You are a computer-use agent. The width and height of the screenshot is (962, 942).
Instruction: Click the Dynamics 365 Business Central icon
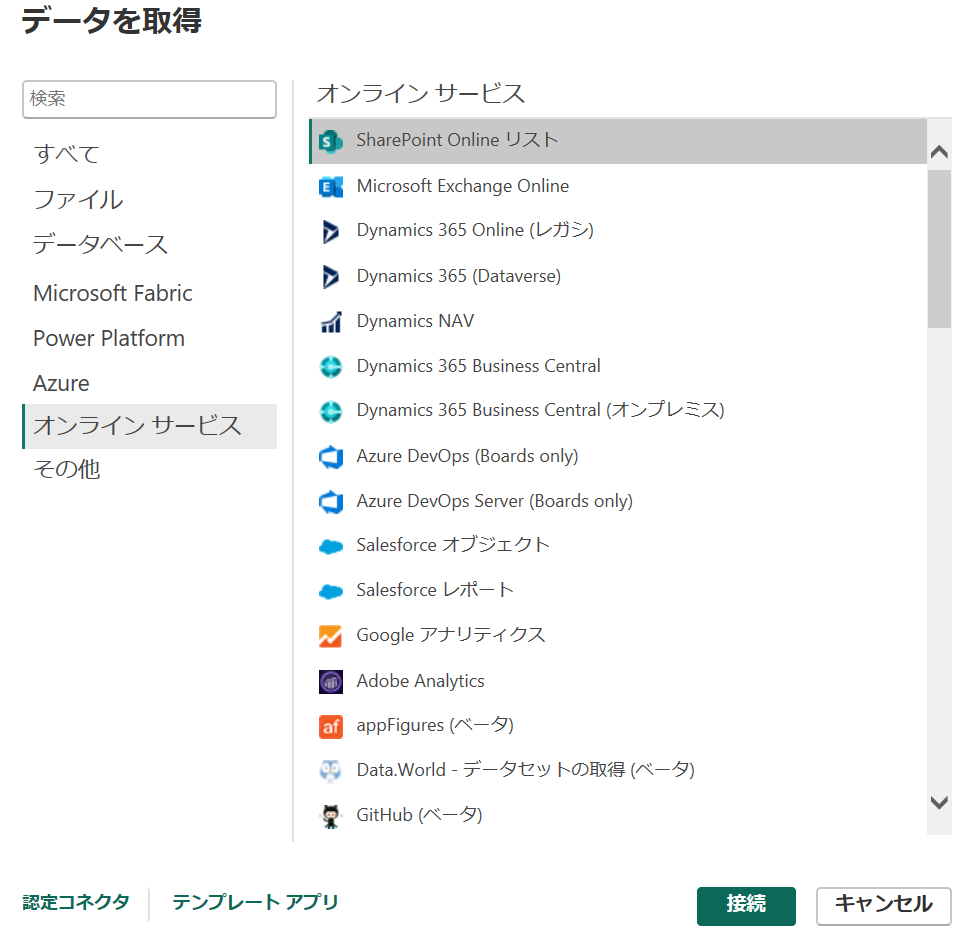pyautogui.click(x=331, y=366)
